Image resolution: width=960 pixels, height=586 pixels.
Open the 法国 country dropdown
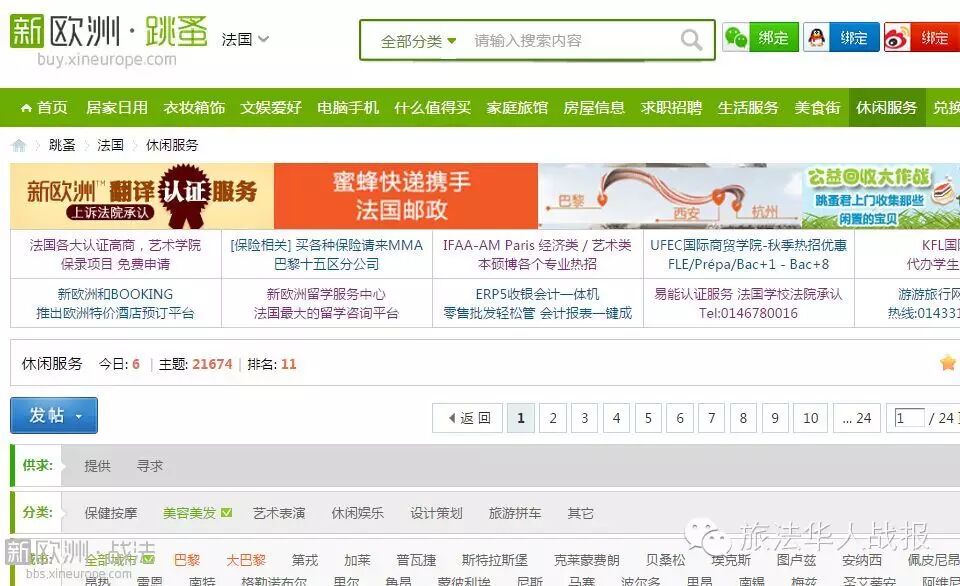point(245,39)
